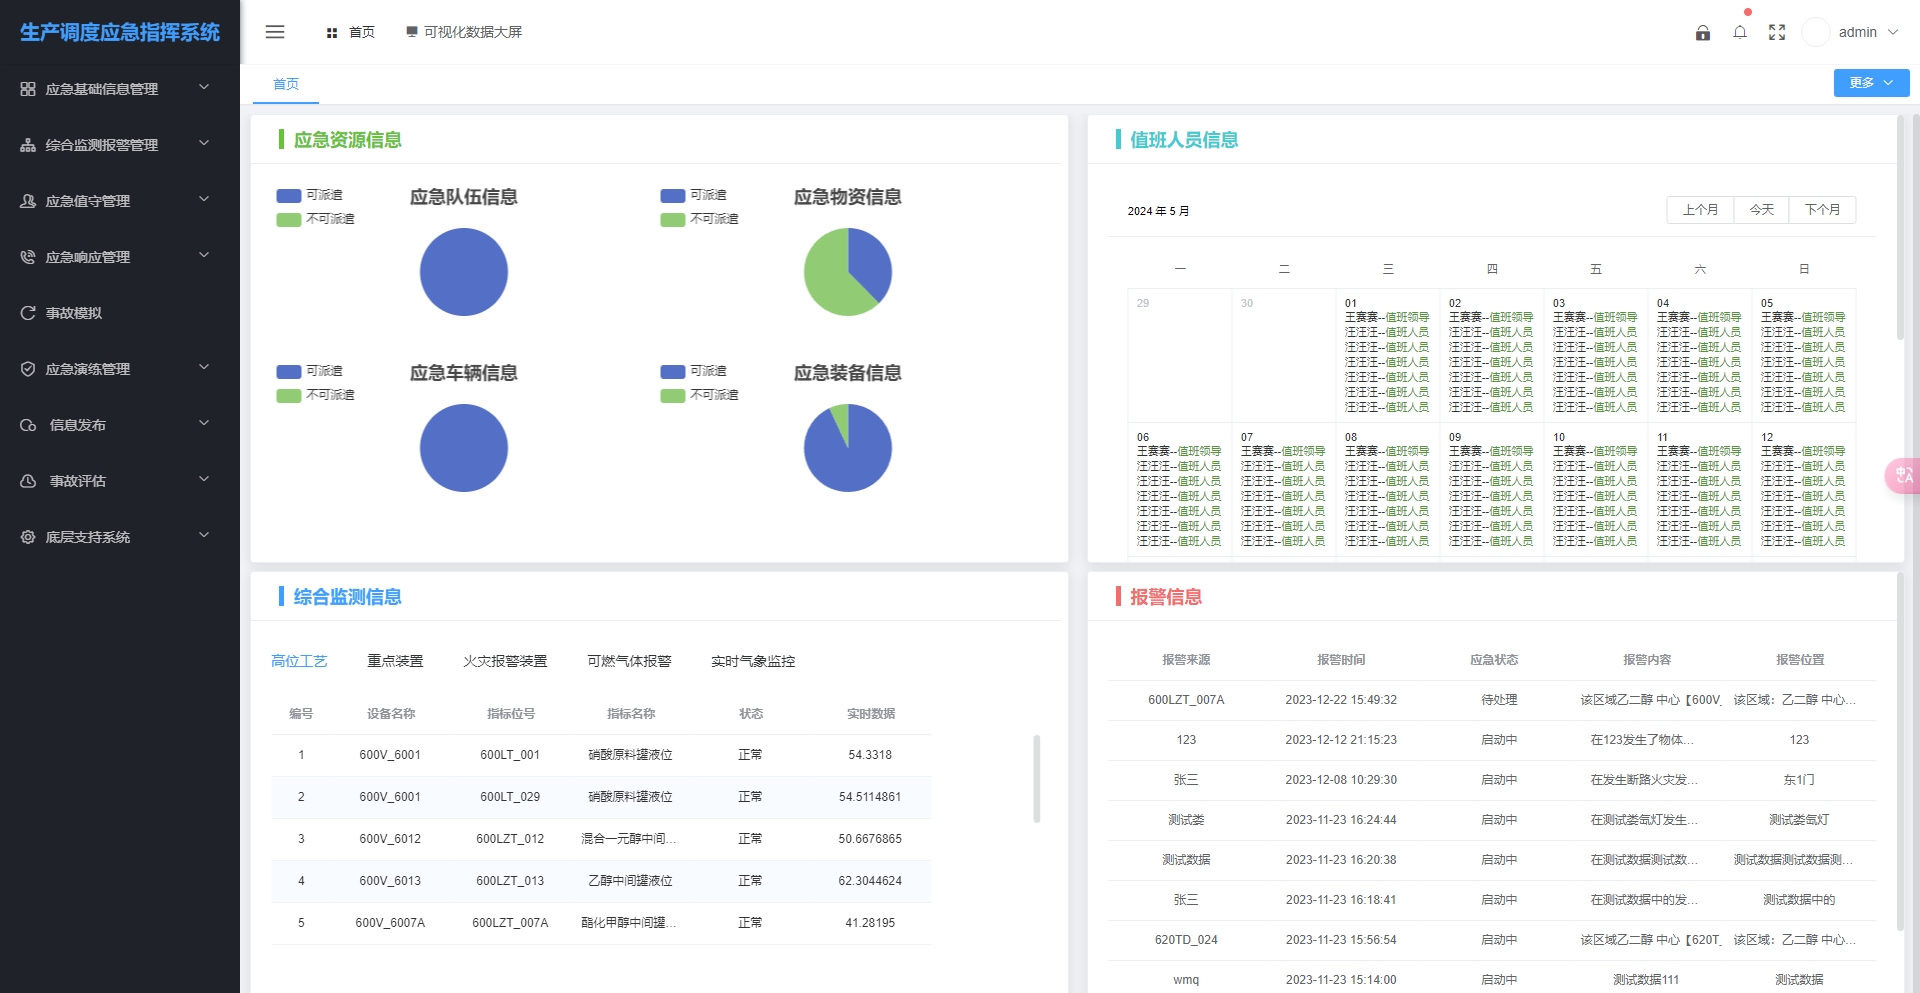
Task: Switch to 火灾报警装置 tab
Action: click(x=505, y=661)
